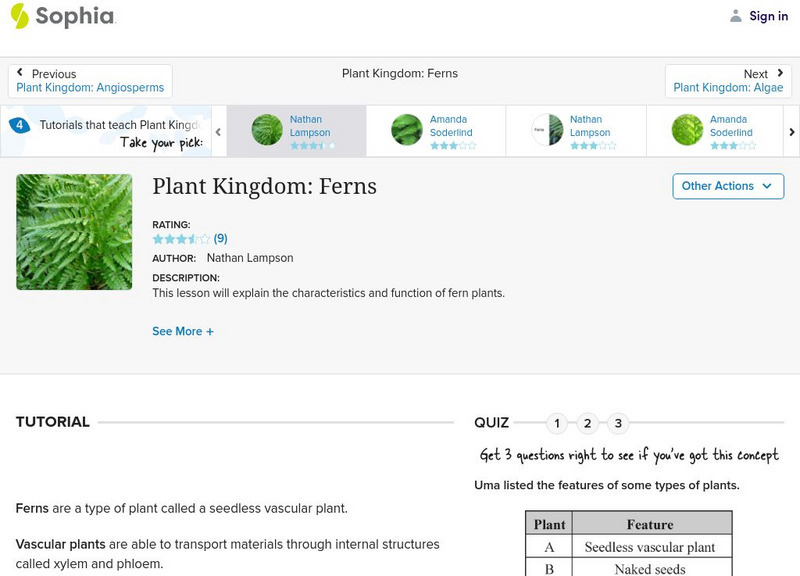The width and height of the screenshot is (800, 576).
Task: Click the Sign in user icon
Action: click(x=736, y=16)
